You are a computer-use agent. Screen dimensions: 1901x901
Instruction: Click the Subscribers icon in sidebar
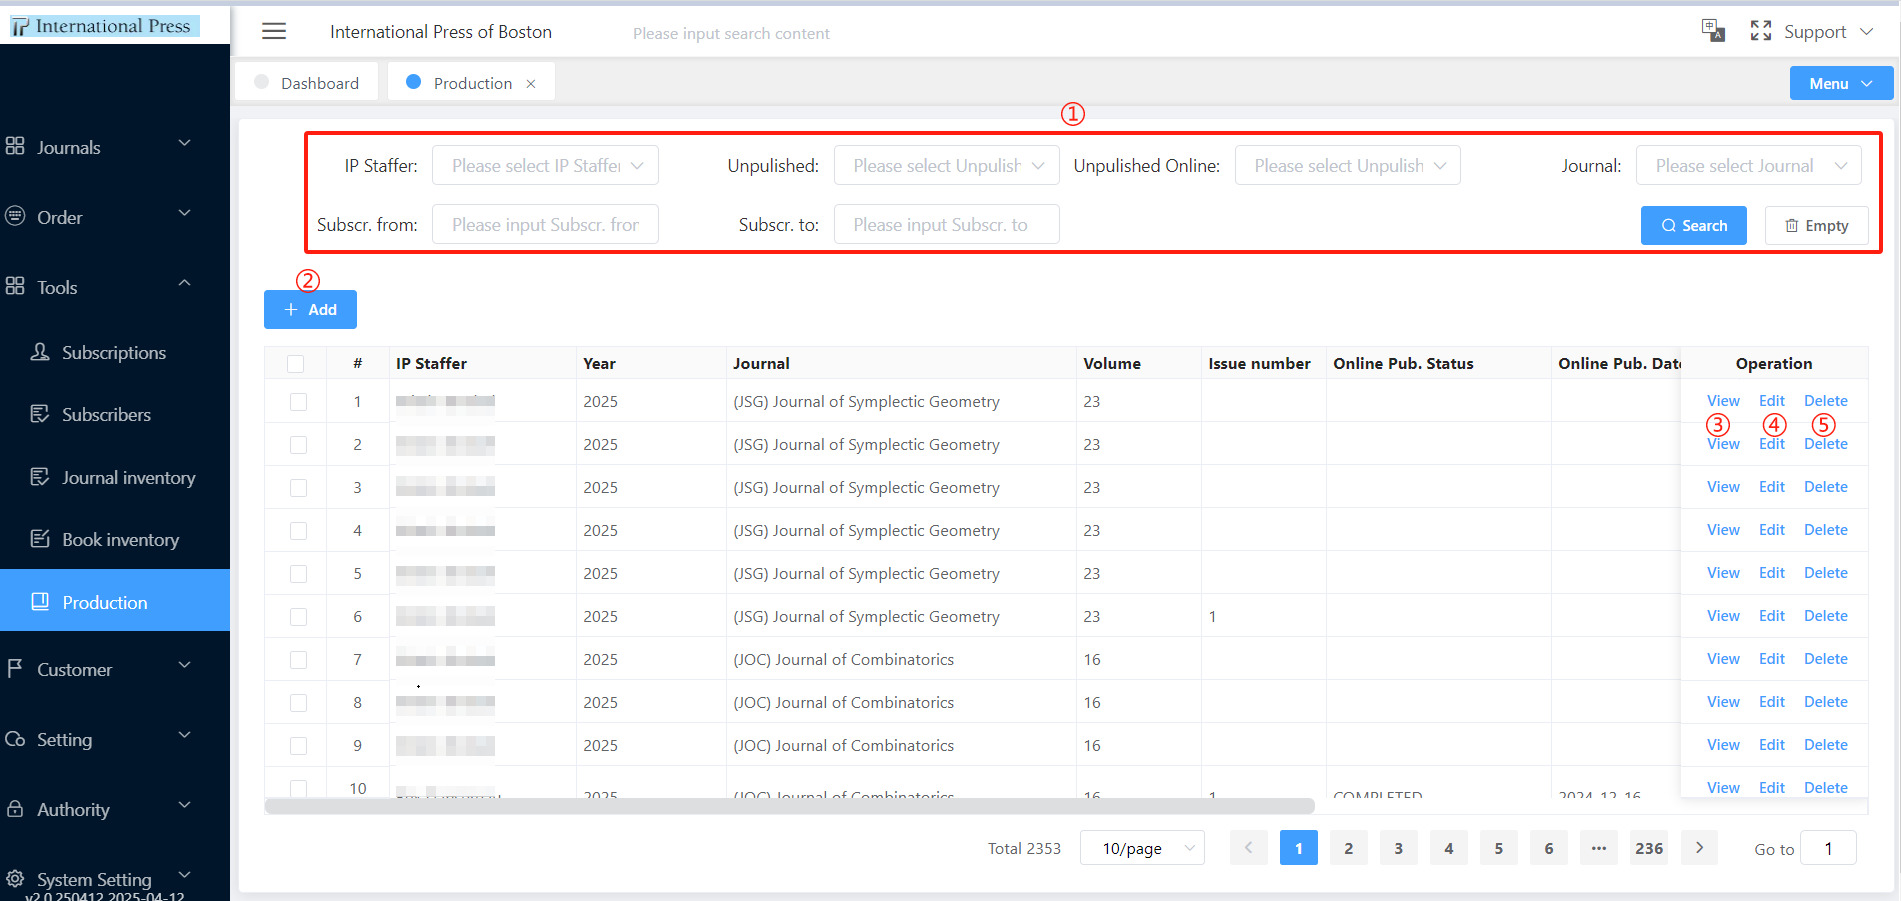(x=40, y=414)
